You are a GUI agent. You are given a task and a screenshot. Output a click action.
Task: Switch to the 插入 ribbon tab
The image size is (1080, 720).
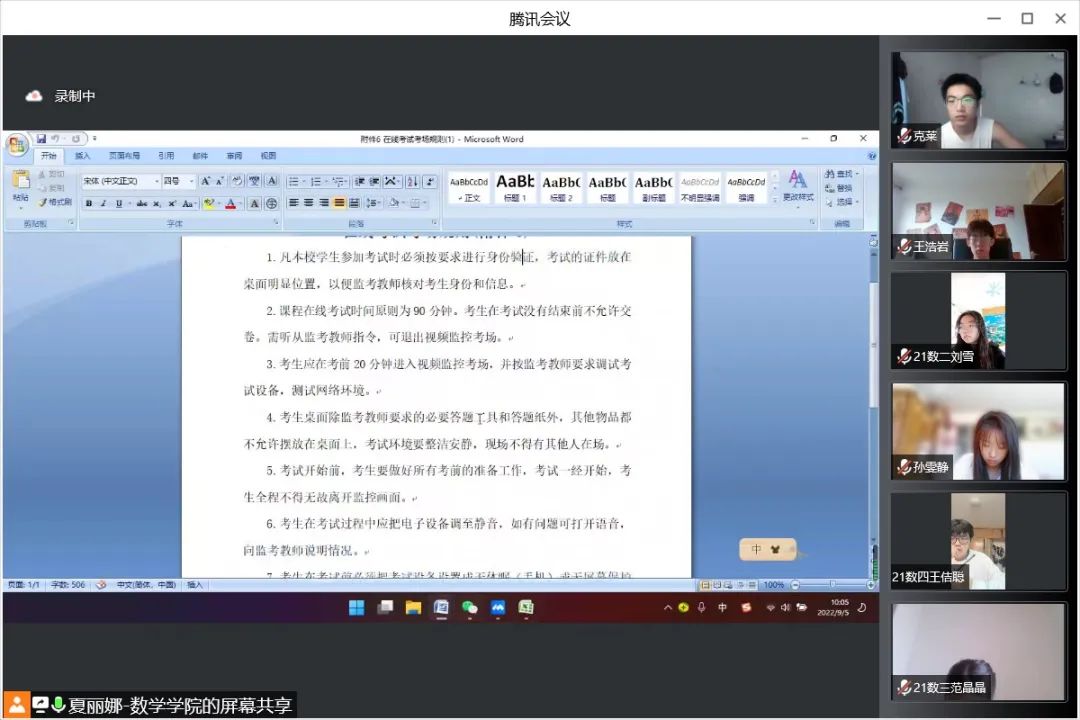(82, 156)
